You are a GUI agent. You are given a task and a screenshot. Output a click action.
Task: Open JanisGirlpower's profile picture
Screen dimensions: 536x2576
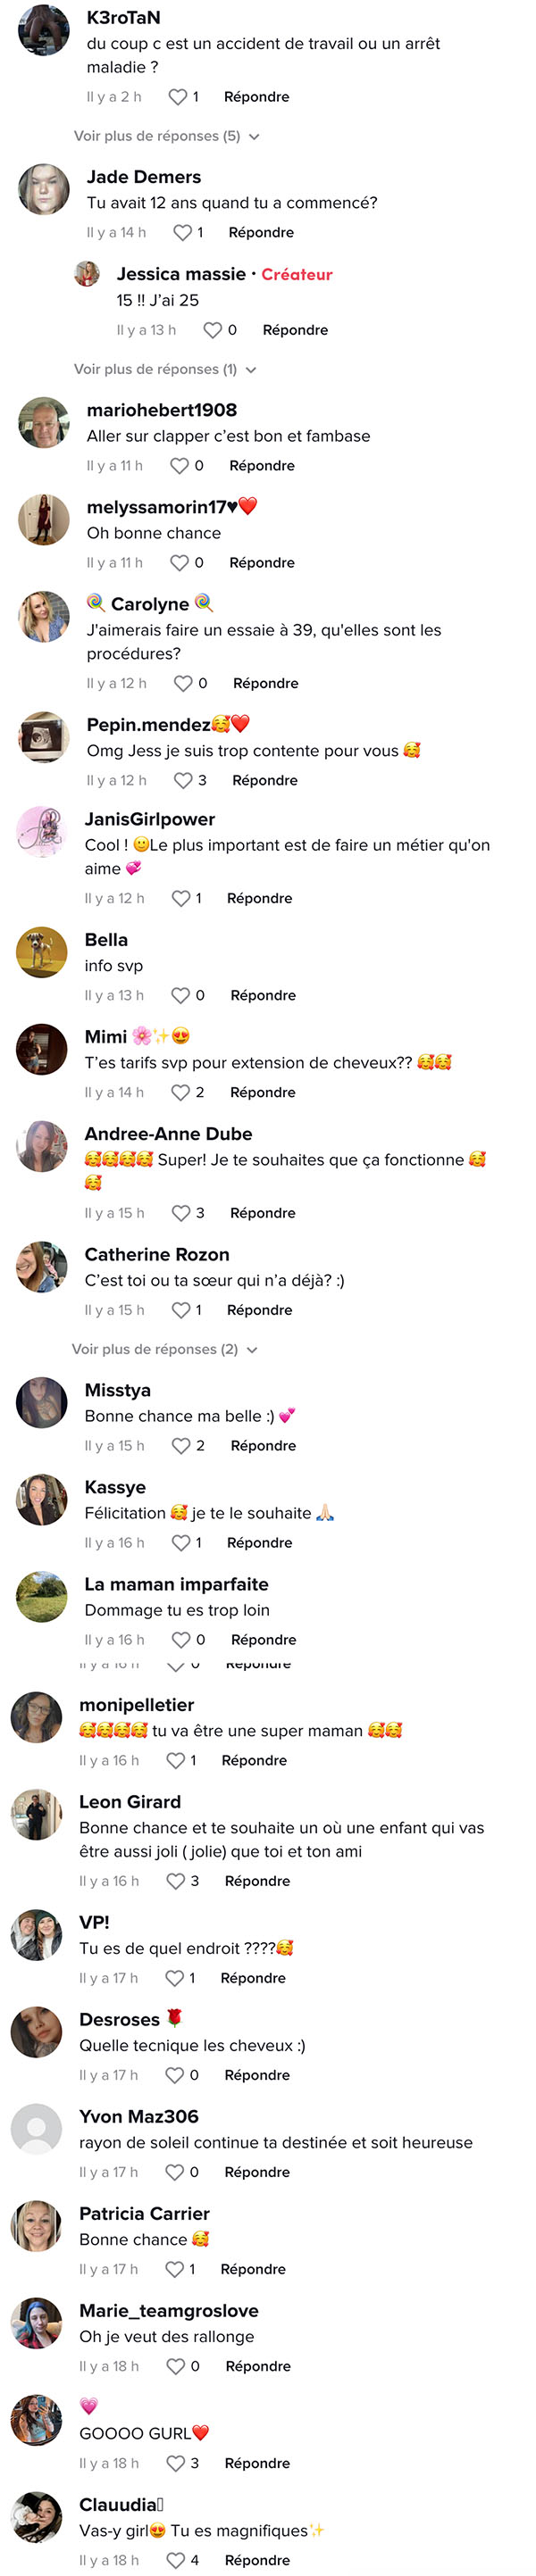pos(42,832)
